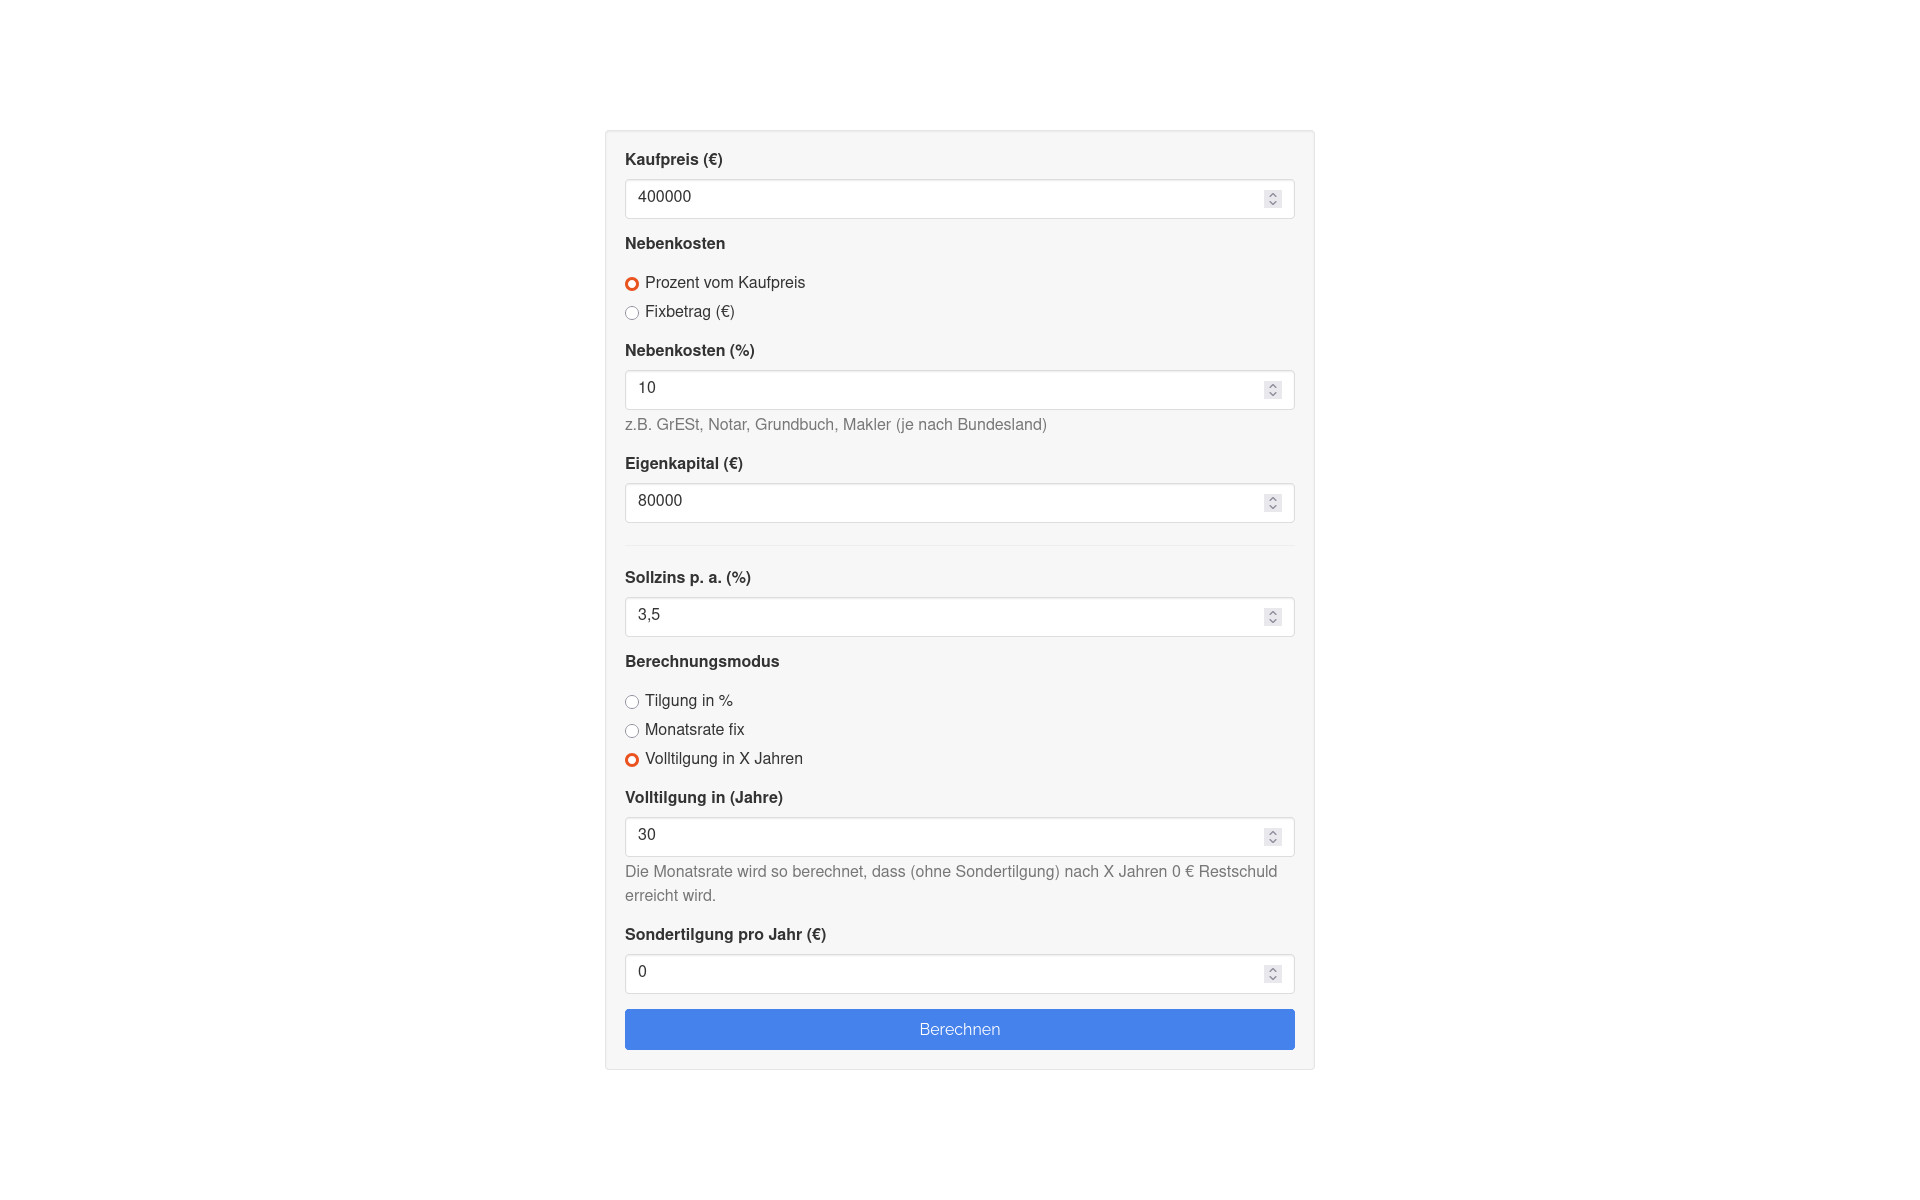Click the Volltilgung in (Jahre) stepper
The width and height of the screenshot is (1920, 1200).
click(x=1272, y=837)
